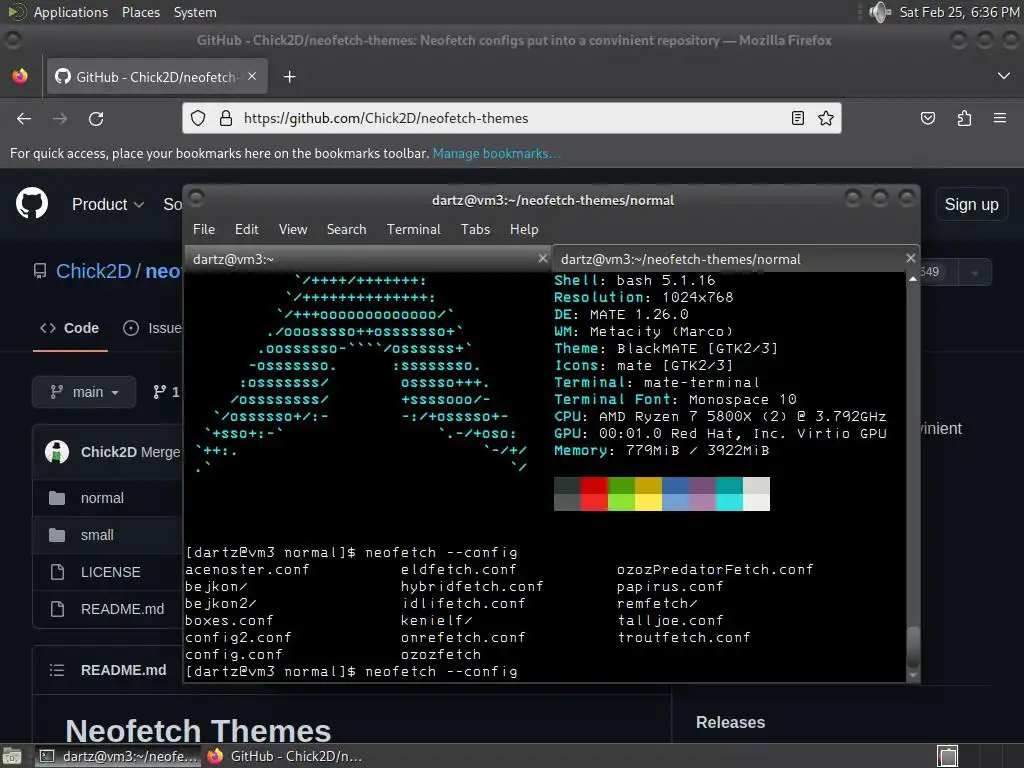Open Pocket save icon in Firefox toolbar
Viewport: 1024px width, 768px height.
tap(927, 118)
